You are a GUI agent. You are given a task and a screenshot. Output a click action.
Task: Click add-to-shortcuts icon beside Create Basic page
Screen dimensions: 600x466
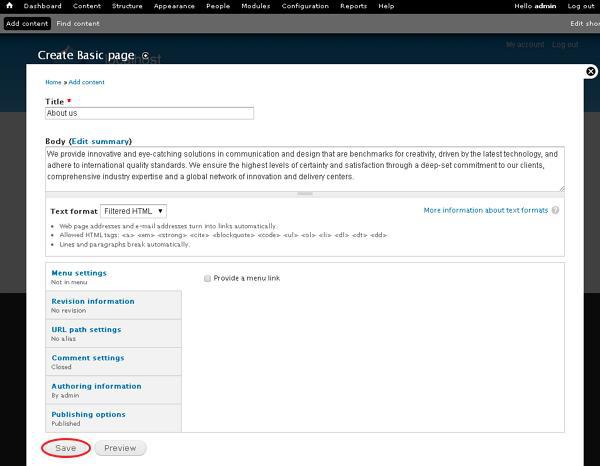146,56
